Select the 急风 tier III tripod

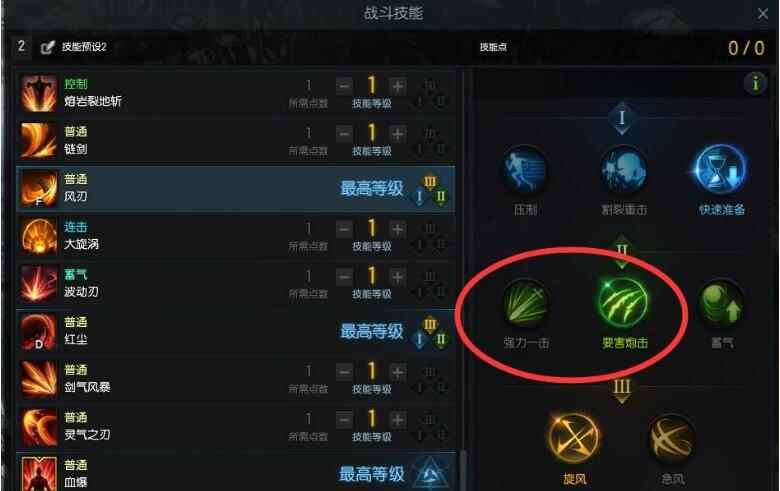click(x=672, y=438)
